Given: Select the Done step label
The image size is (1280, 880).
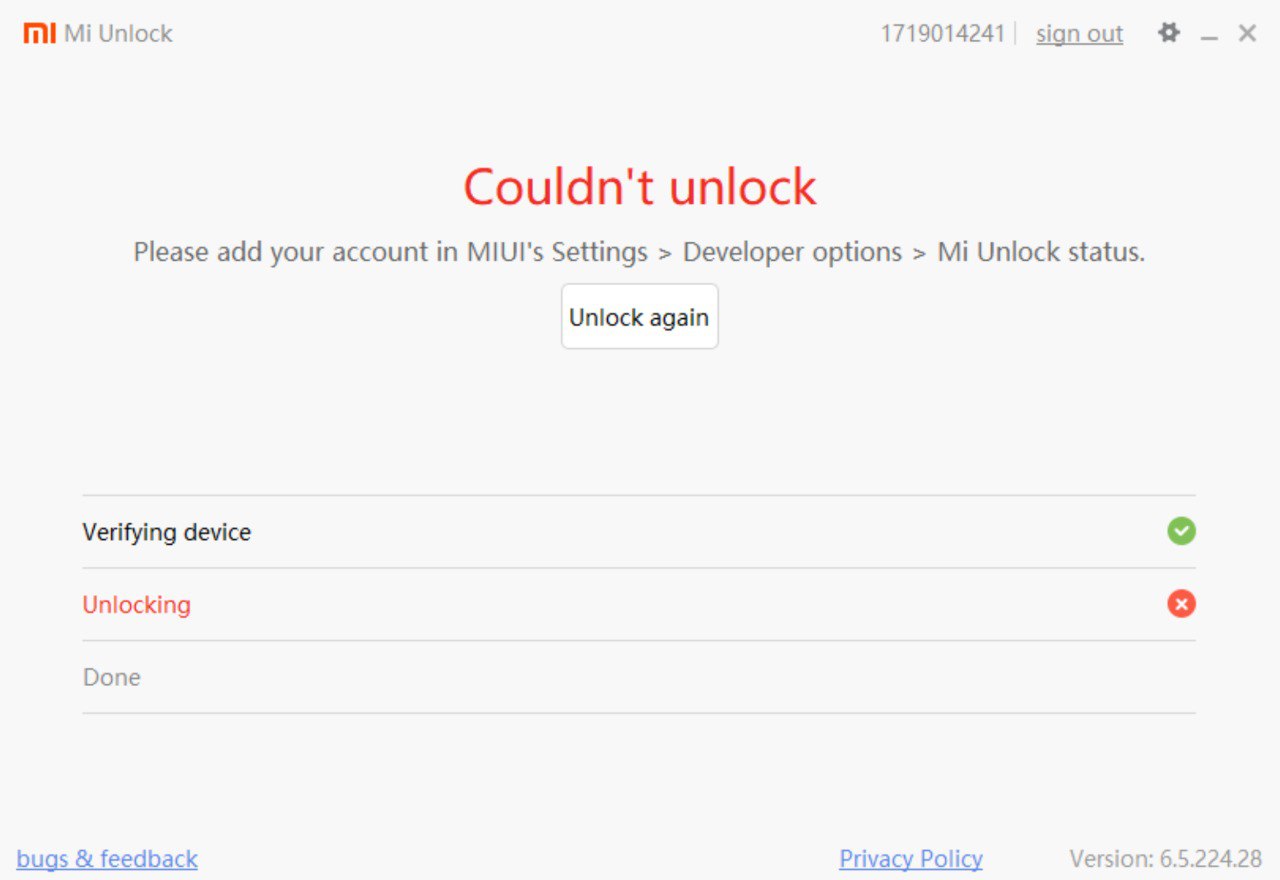Looking at the screenshot, I should point(111,677).
